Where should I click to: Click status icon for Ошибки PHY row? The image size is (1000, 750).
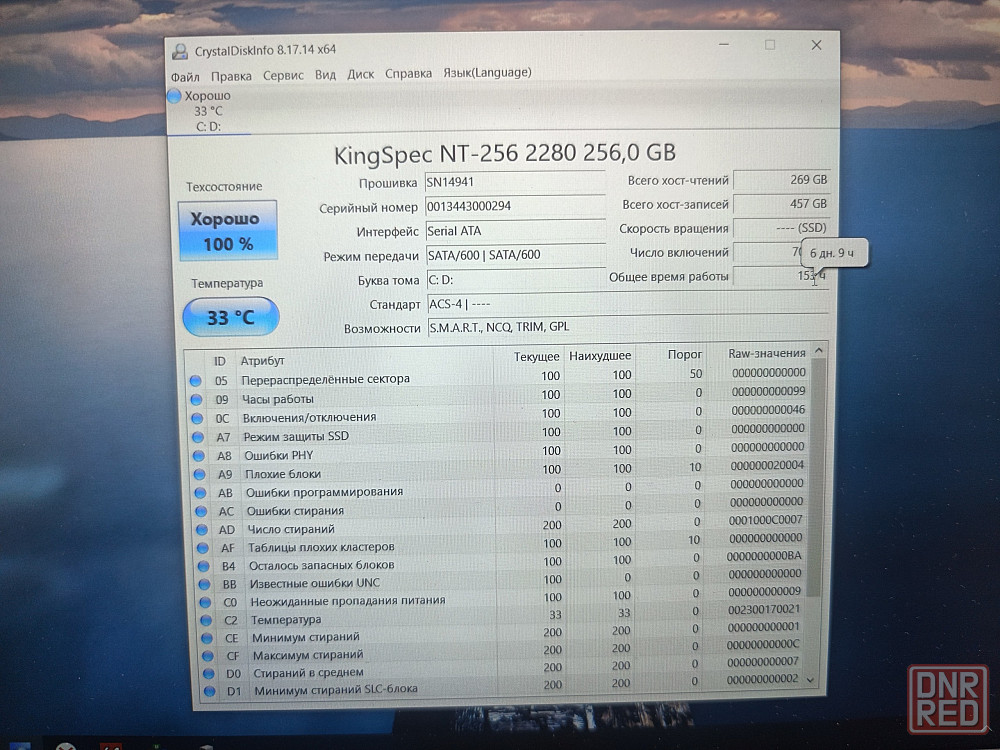tap(198, 455)
